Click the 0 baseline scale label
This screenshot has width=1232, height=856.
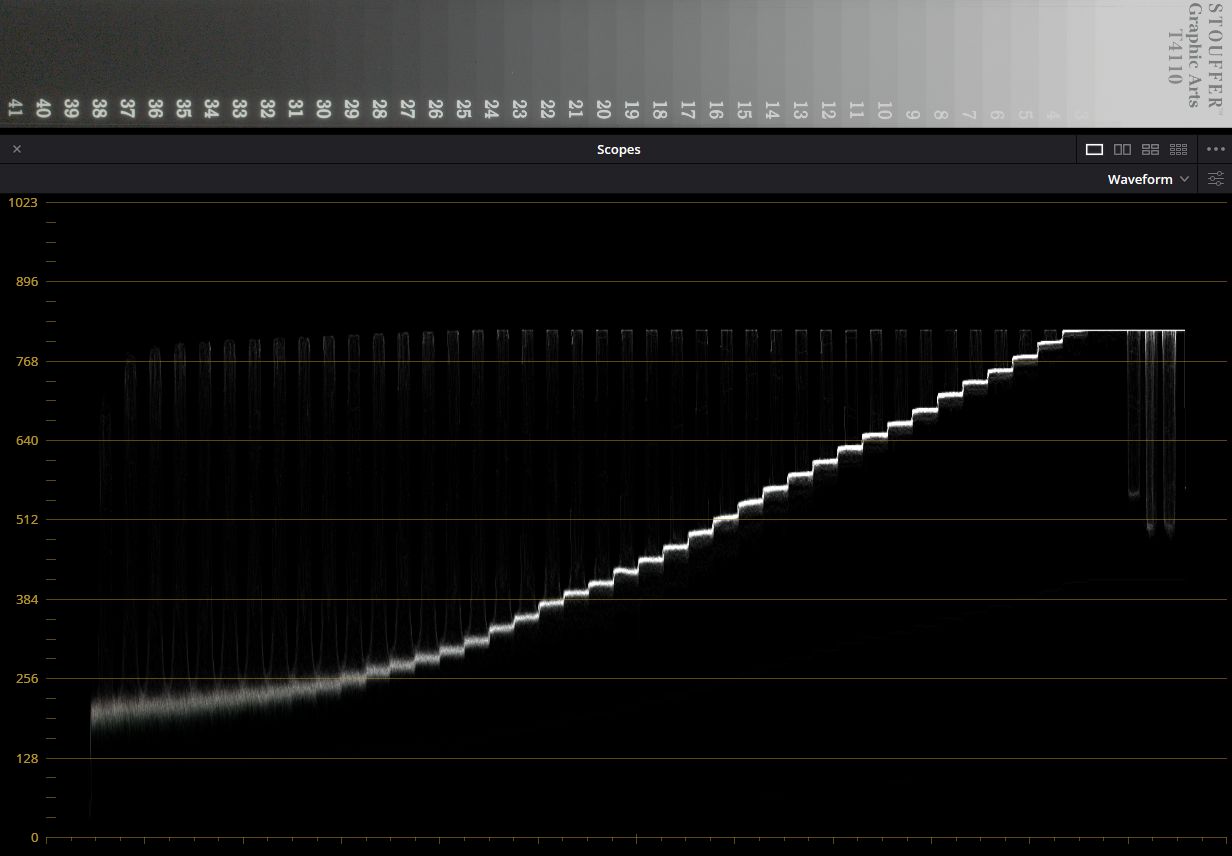pyautogui.click(x=34, y=838)
